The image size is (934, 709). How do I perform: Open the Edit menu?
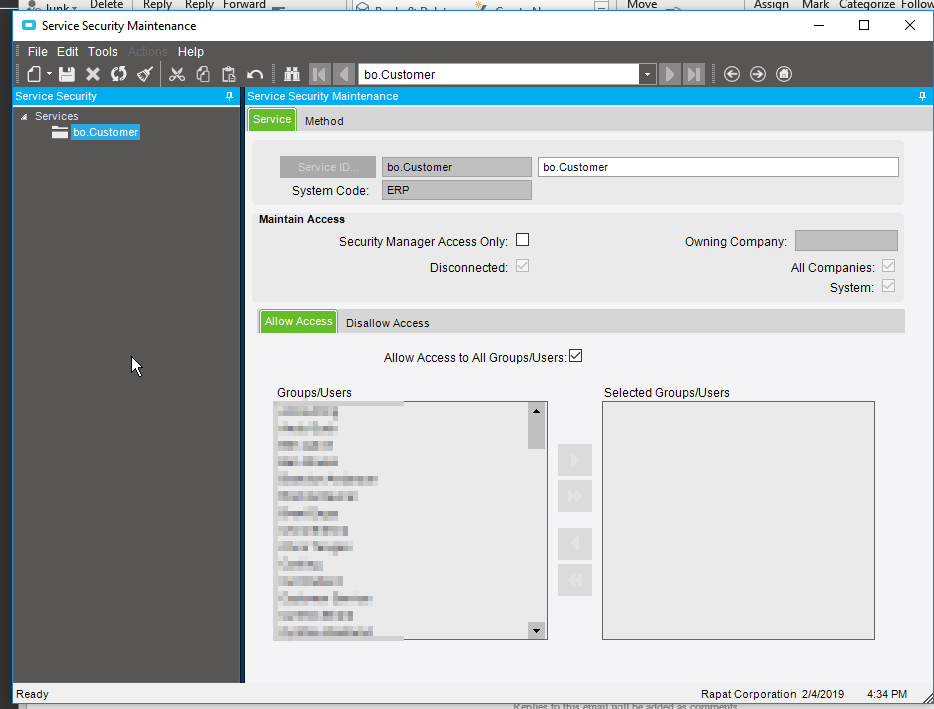point(67,52)
